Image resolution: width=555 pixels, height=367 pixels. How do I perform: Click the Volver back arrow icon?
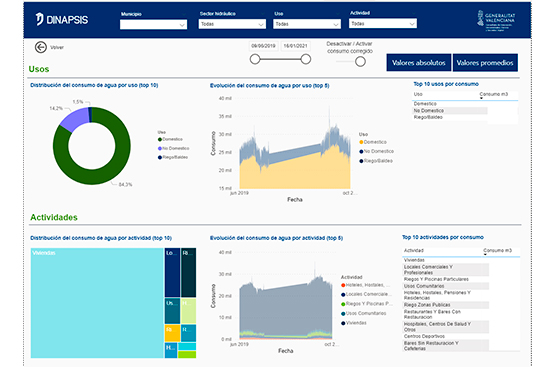coord(41,47)
